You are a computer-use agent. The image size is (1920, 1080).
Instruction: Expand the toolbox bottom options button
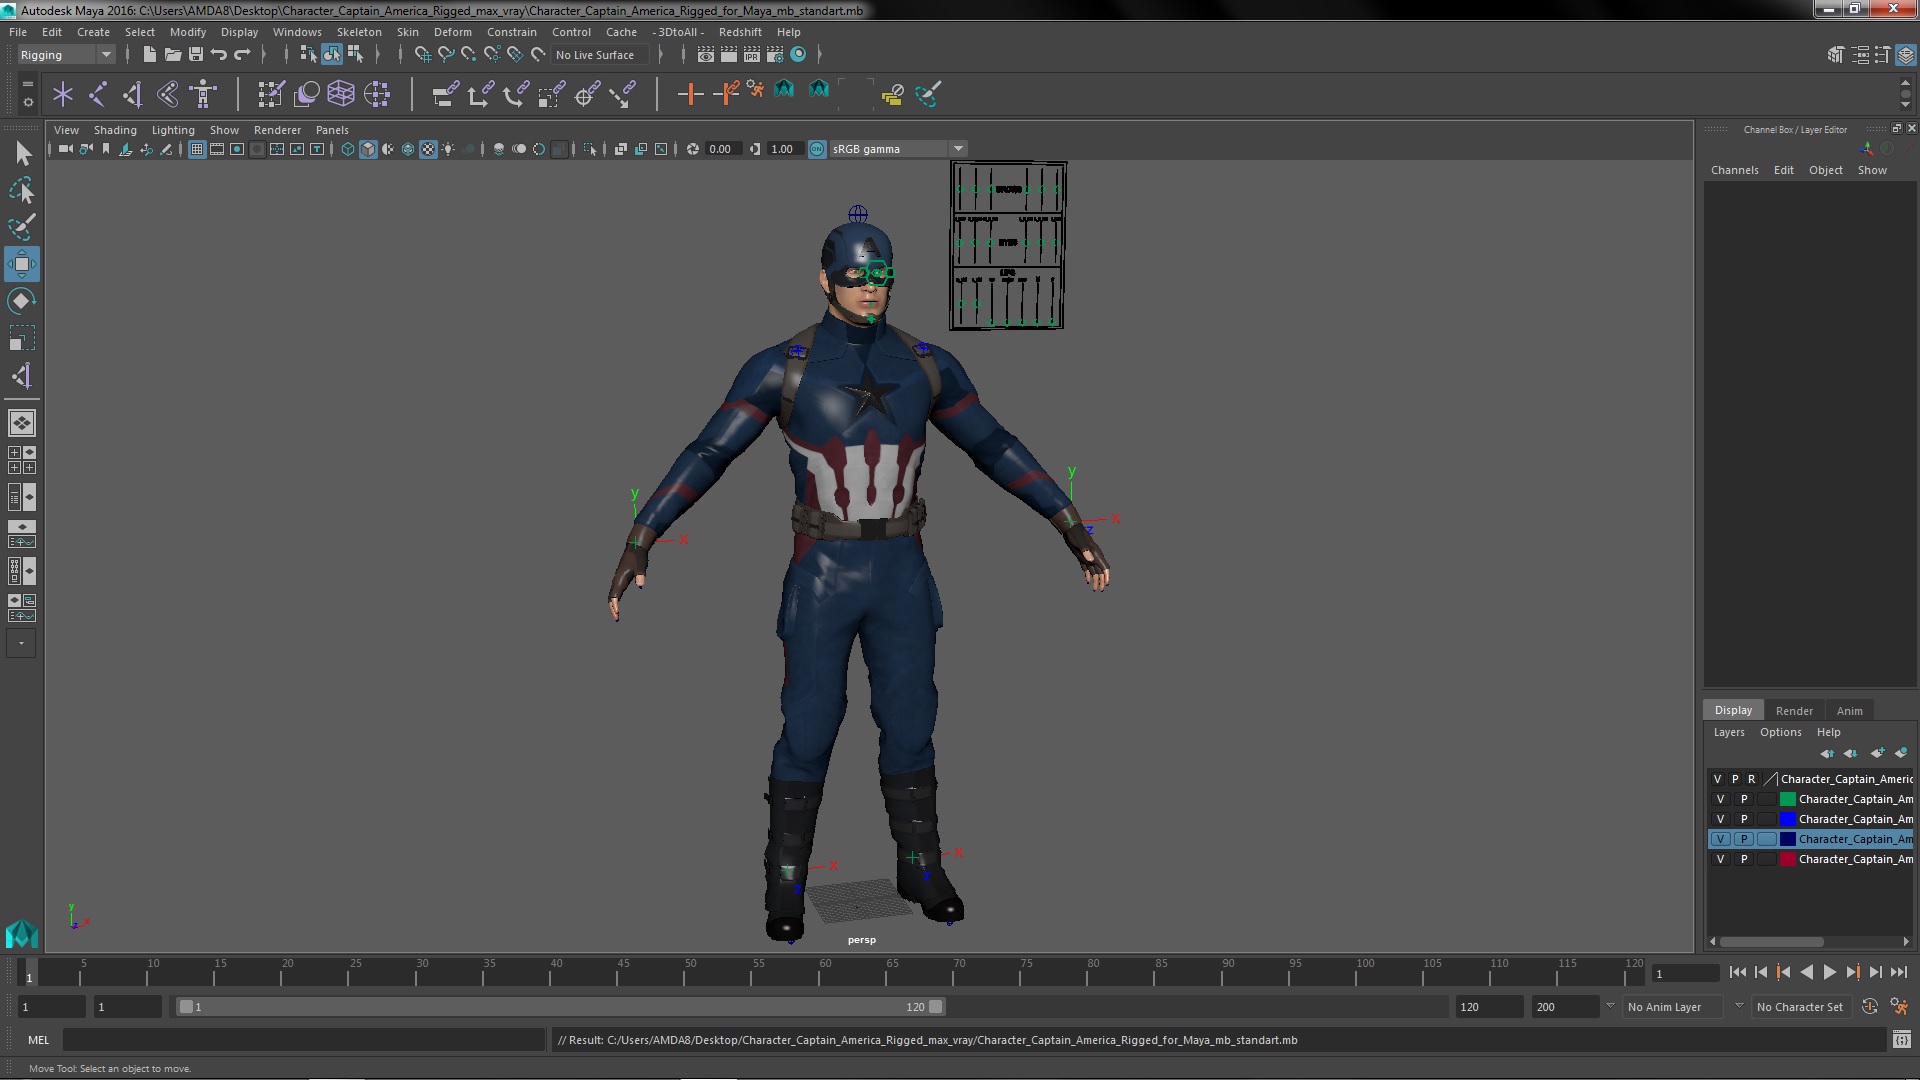pos(21,644)
